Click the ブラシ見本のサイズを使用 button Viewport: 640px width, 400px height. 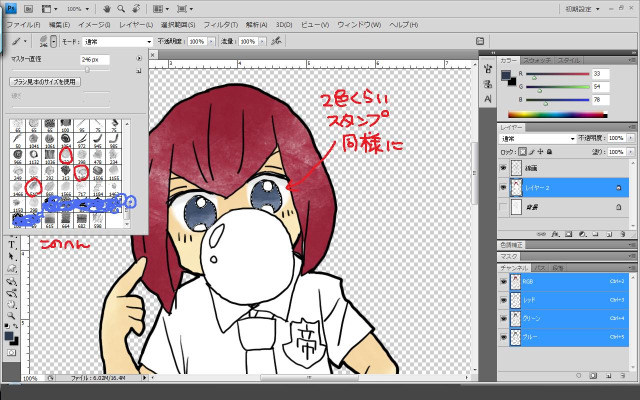pos(43,81)
